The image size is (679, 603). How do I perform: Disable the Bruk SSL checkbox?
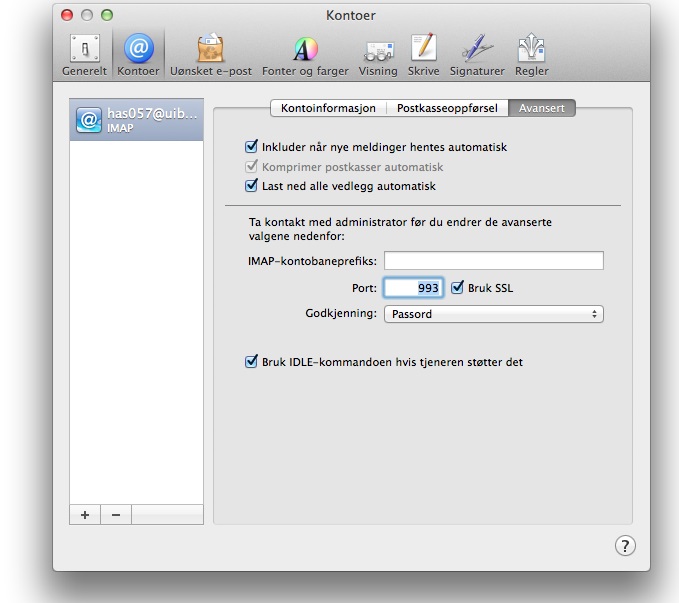pyautogui.click(x=458, y=288)
